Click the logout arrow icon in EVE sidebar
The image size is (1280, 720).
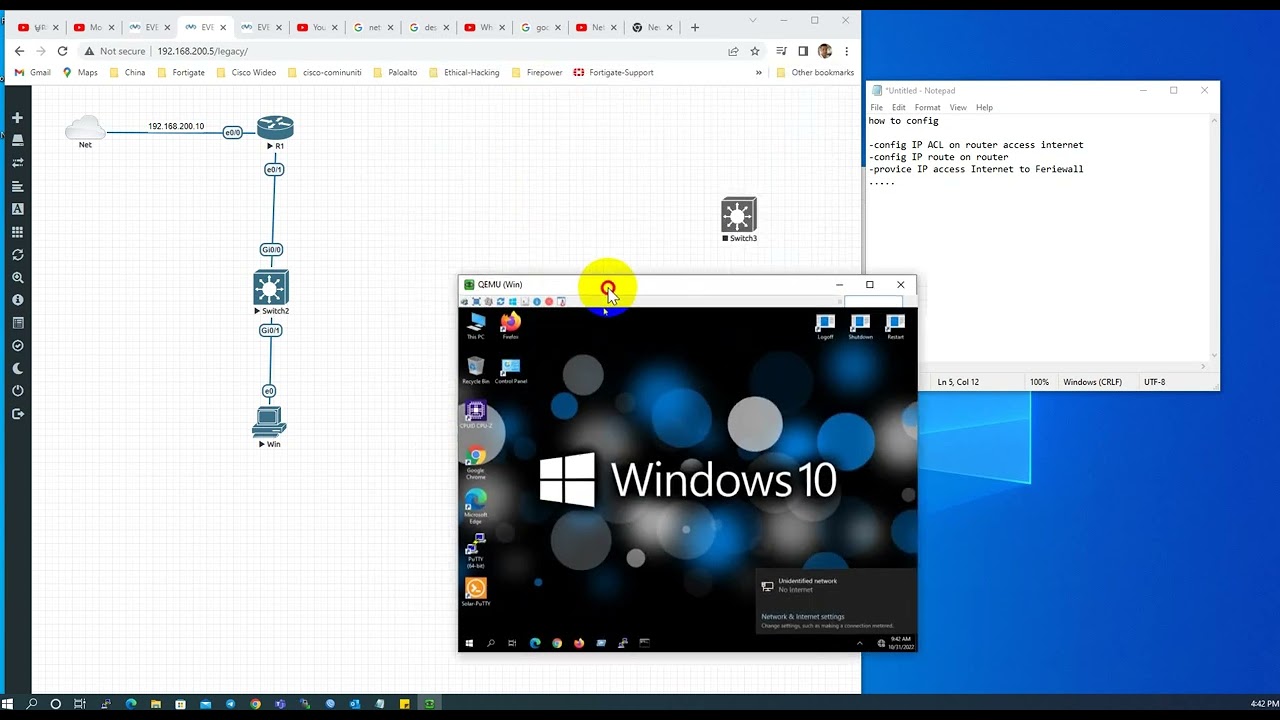click(17, 414)
